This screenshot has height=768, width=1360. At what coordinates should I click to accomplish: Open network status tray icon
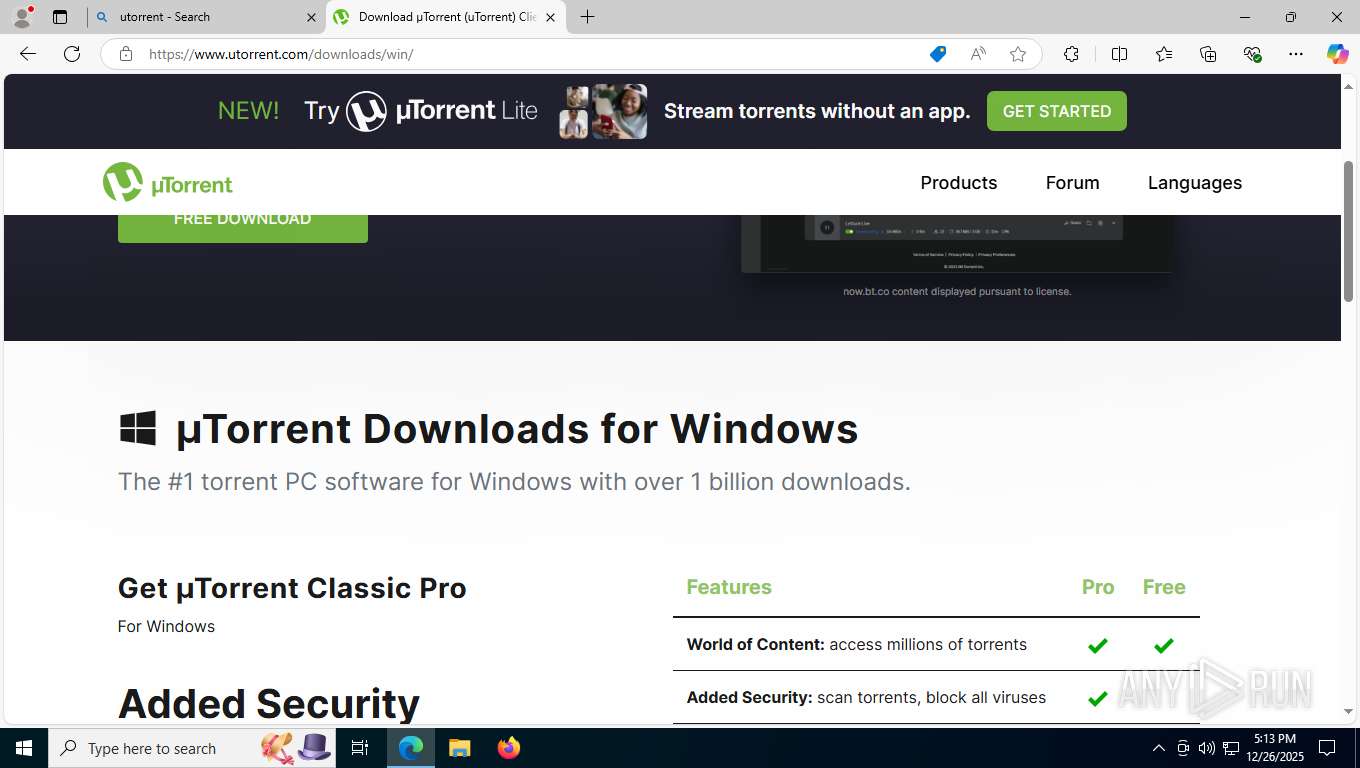click(x=1231, y=748)
